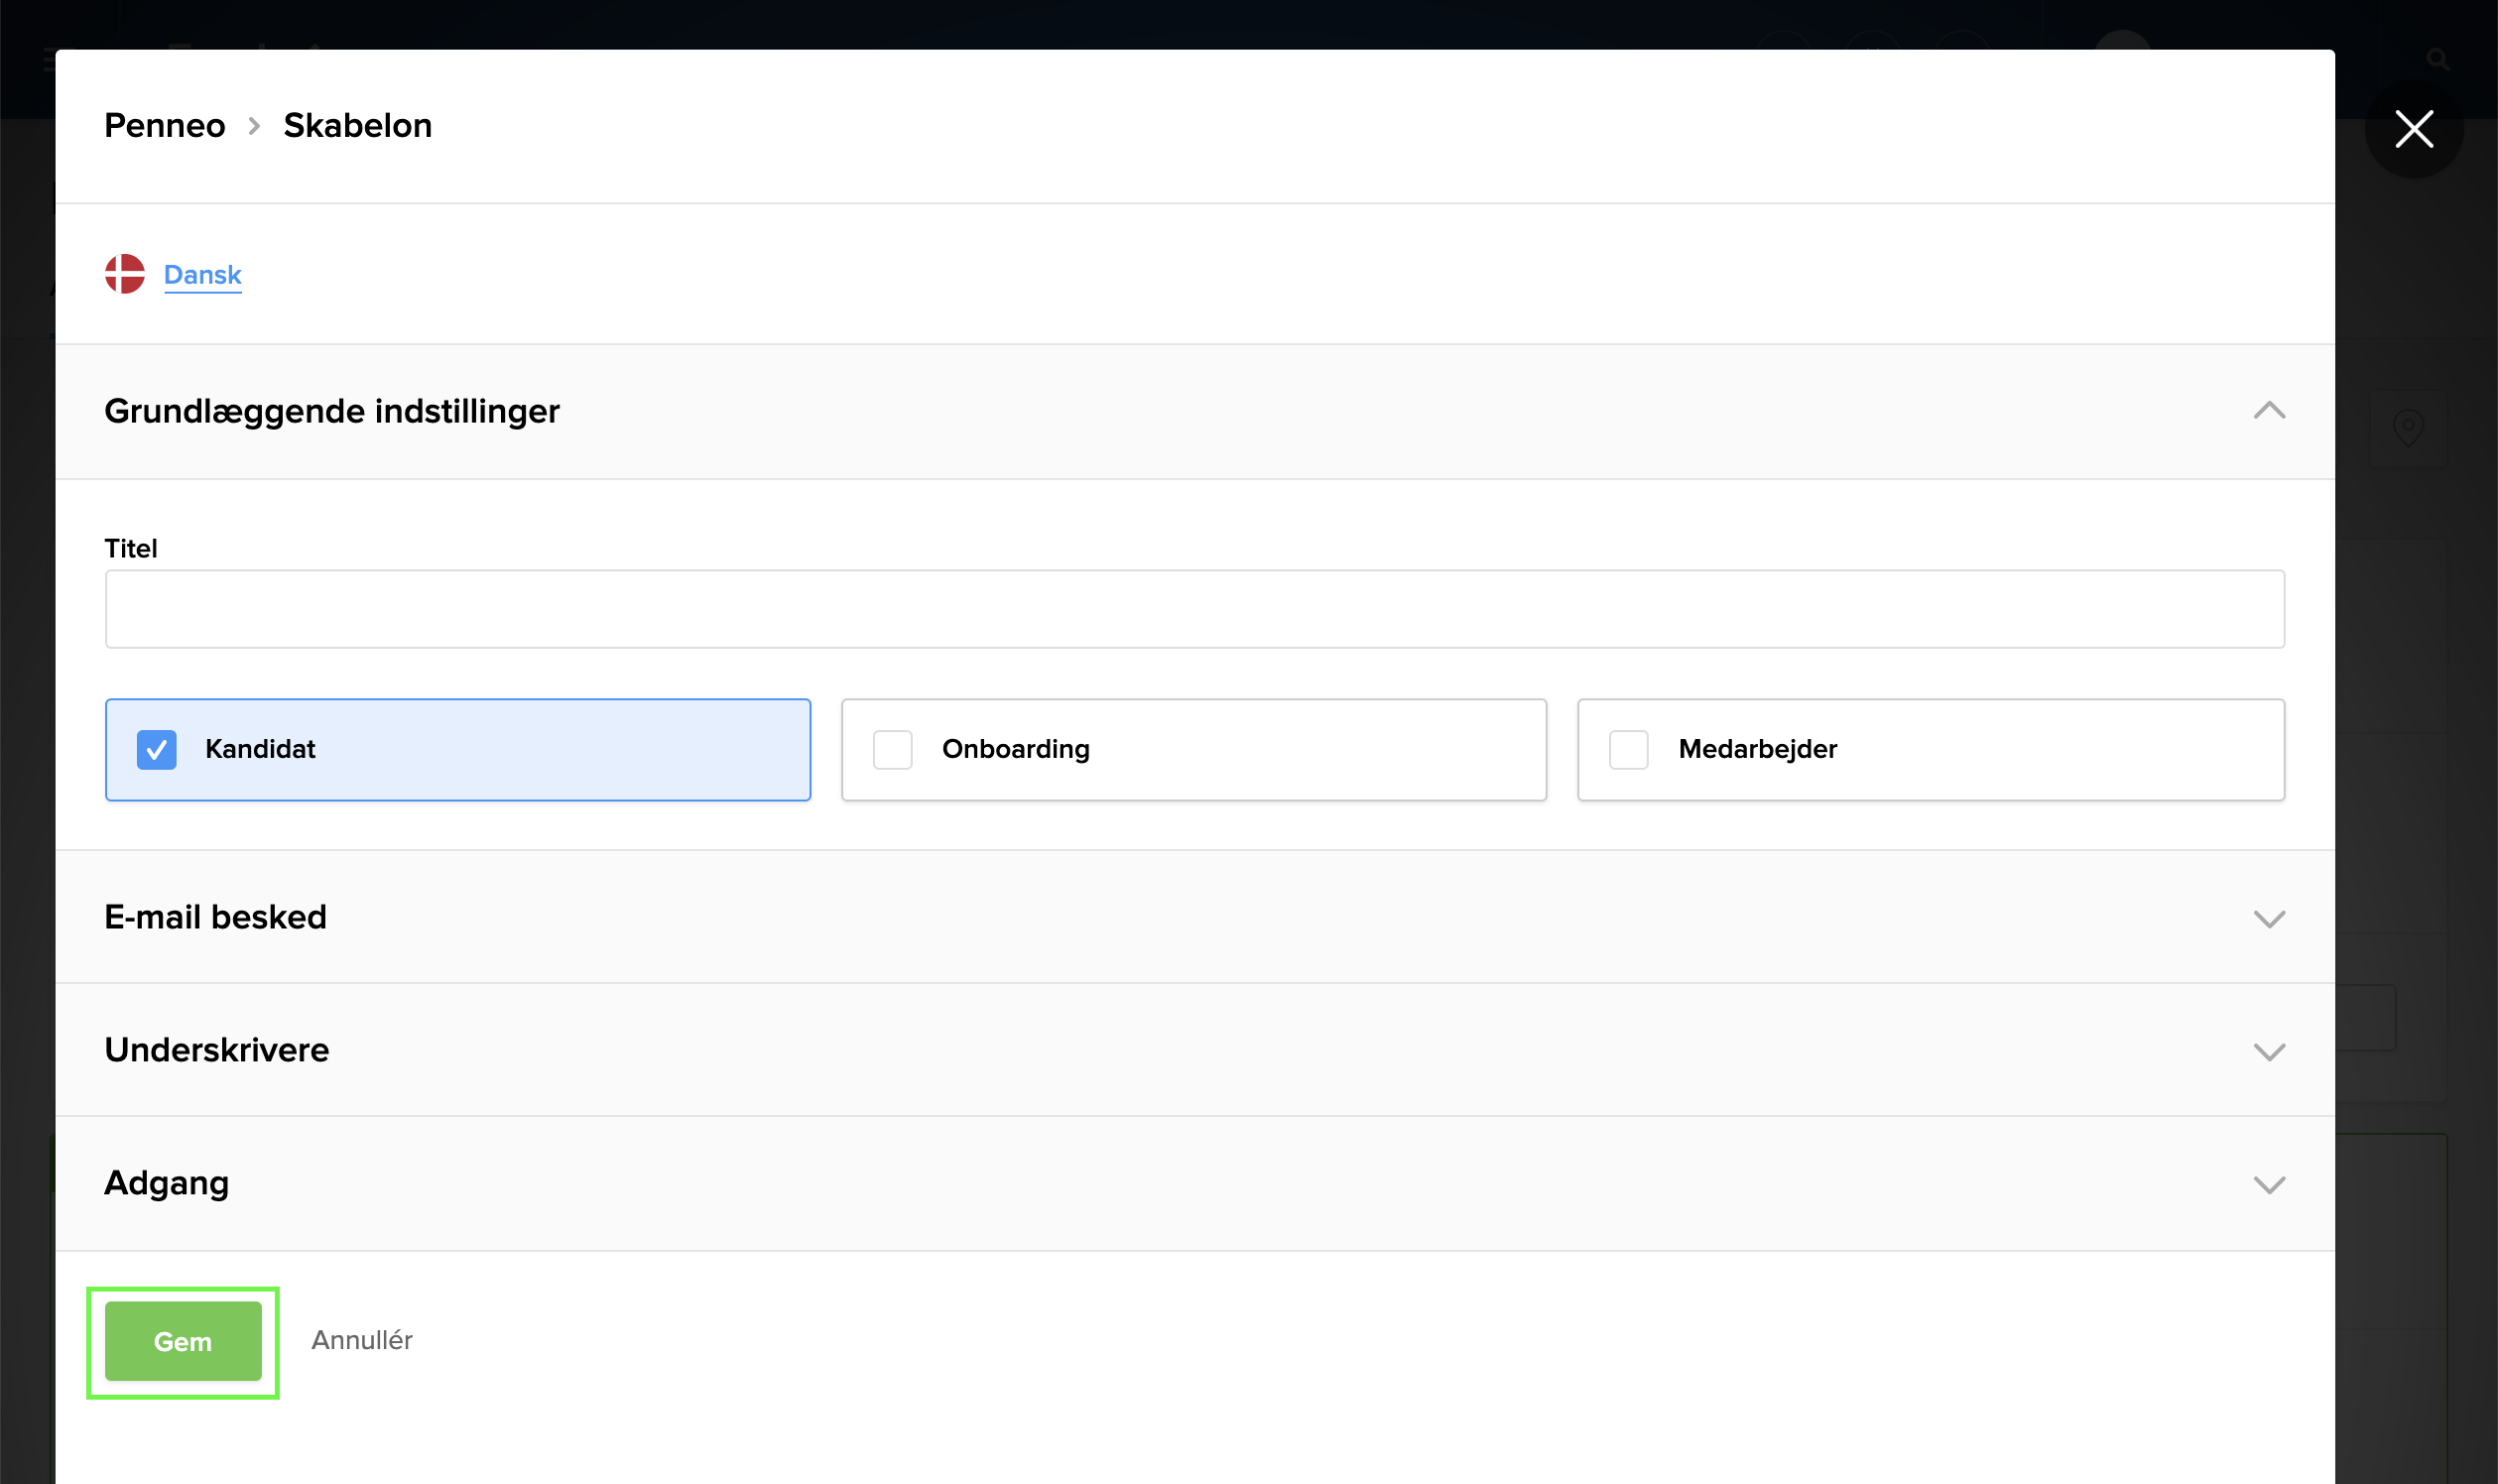
Task: Go to Penneo via the breadcrumb
Action: click(x=164, y=126)
